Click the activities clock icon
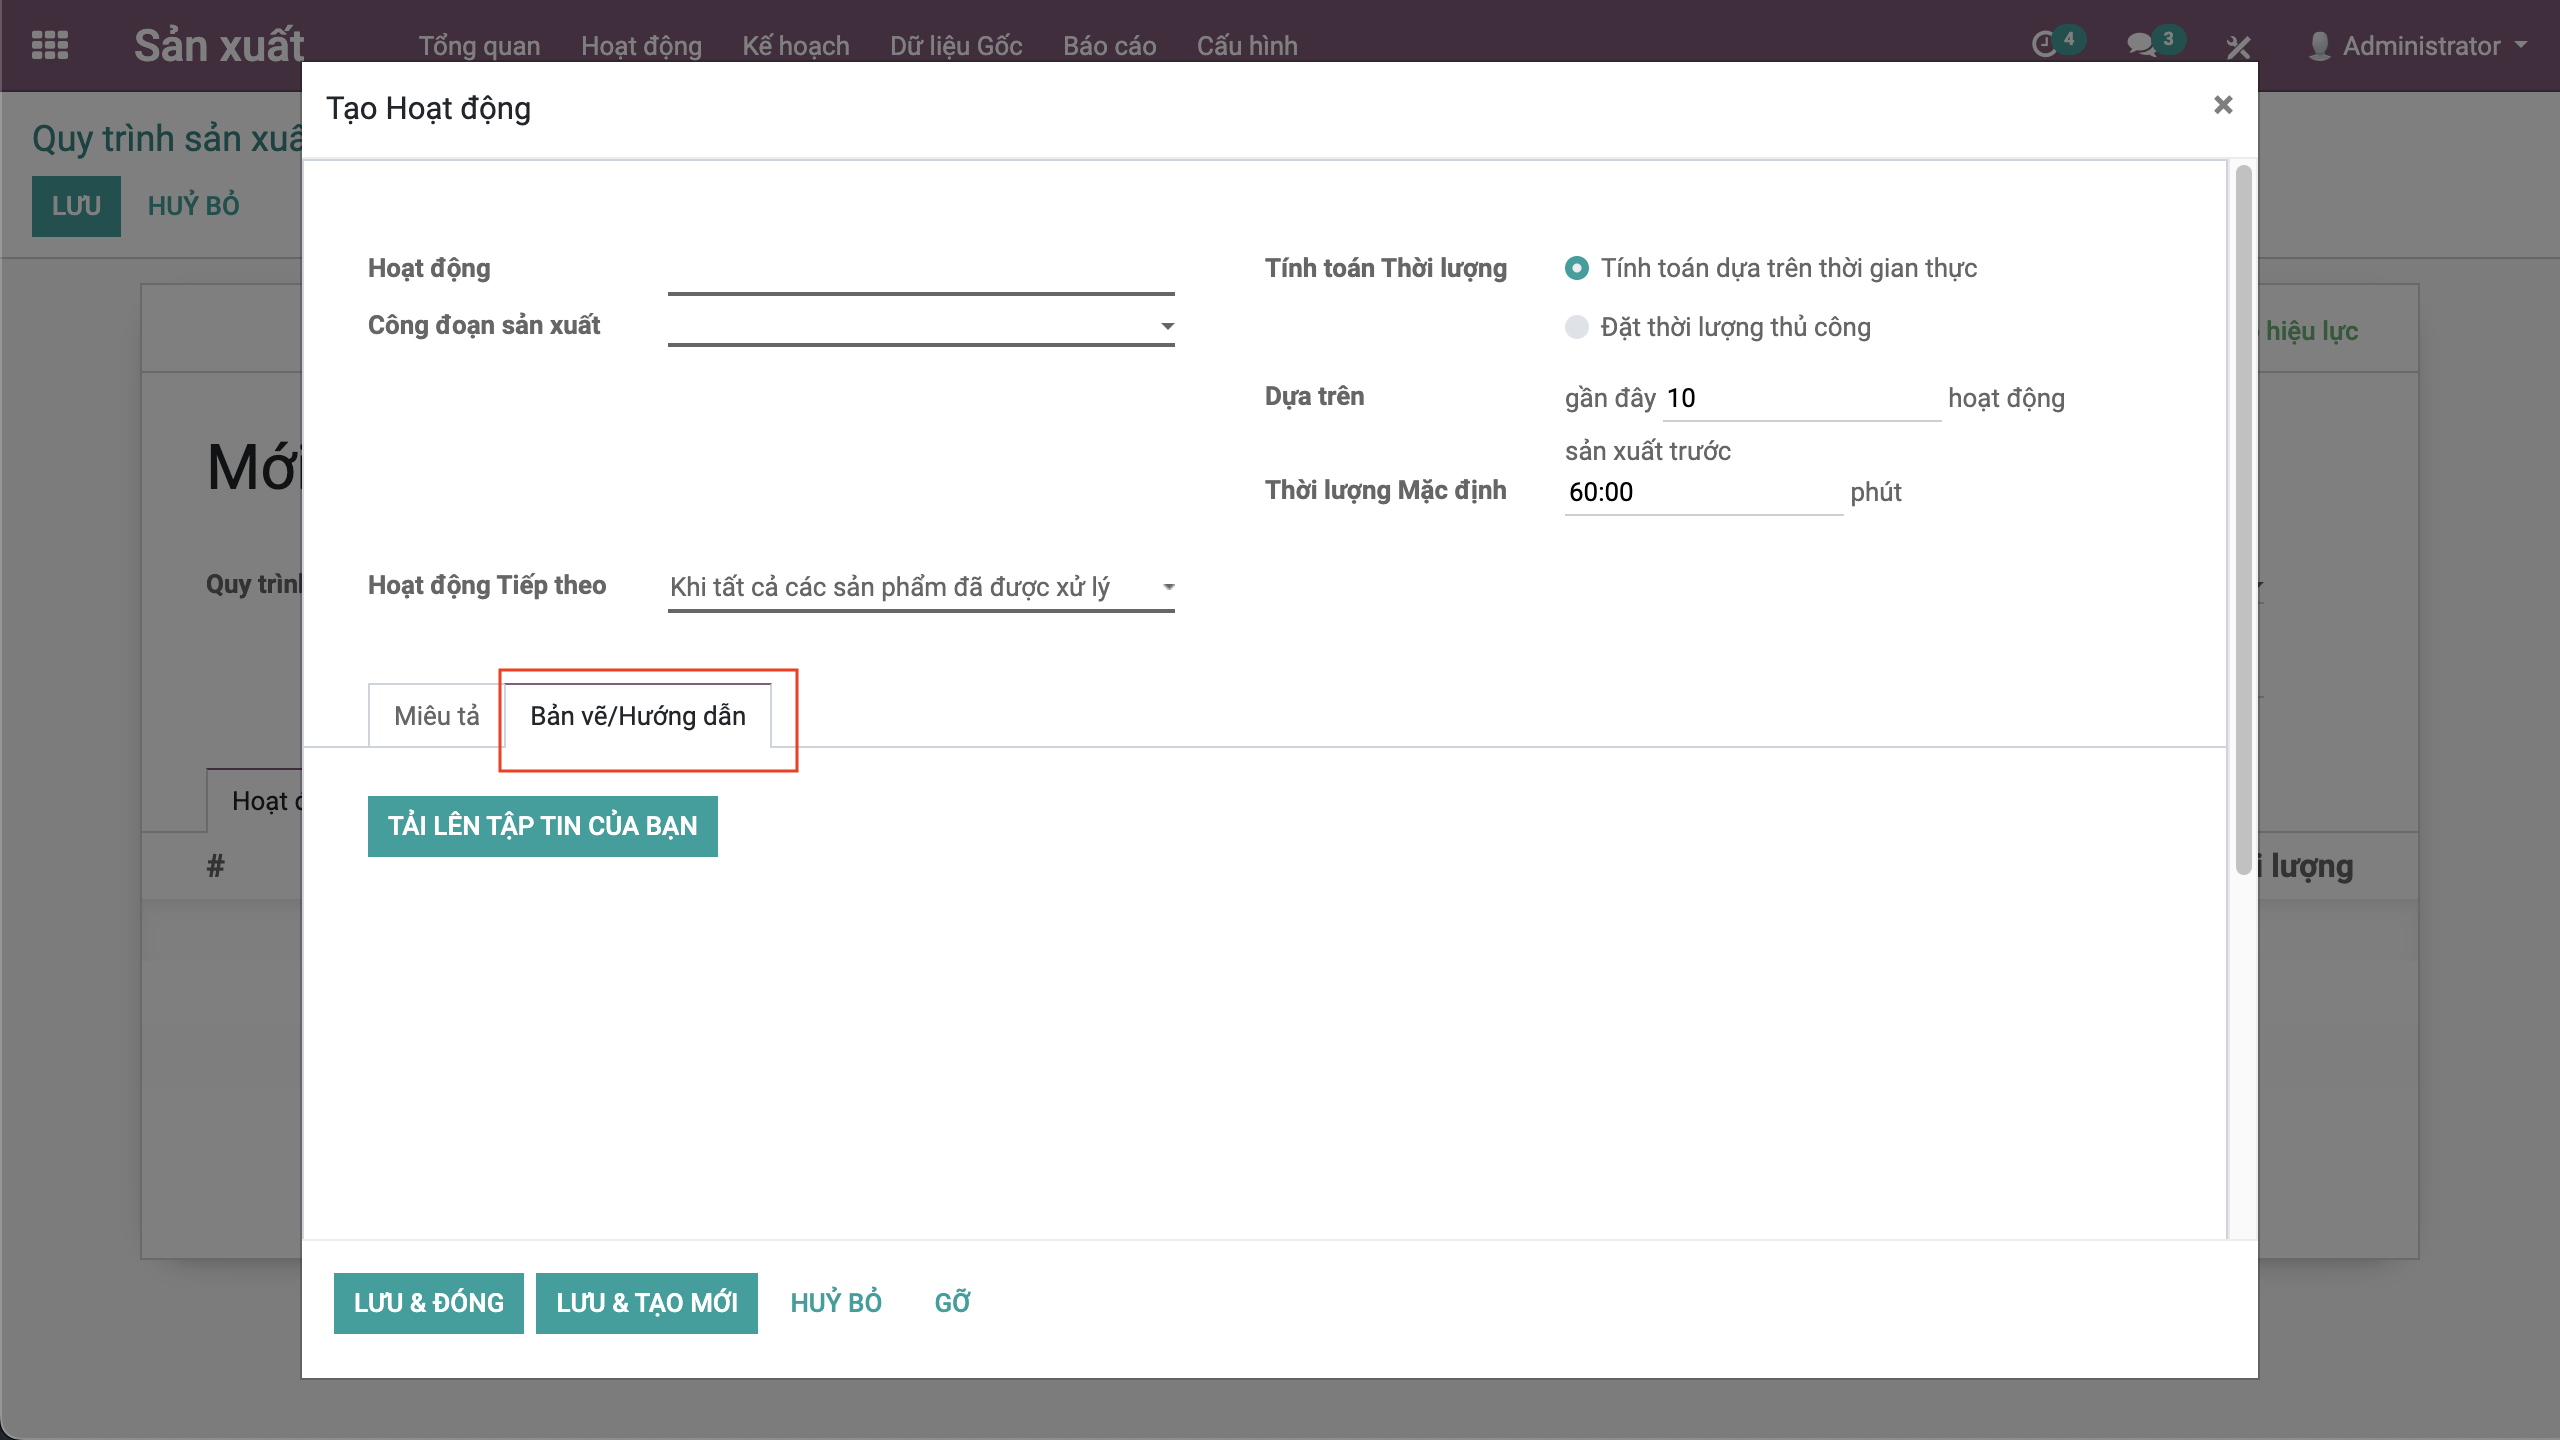2560x1440 pixels. 2044,45
